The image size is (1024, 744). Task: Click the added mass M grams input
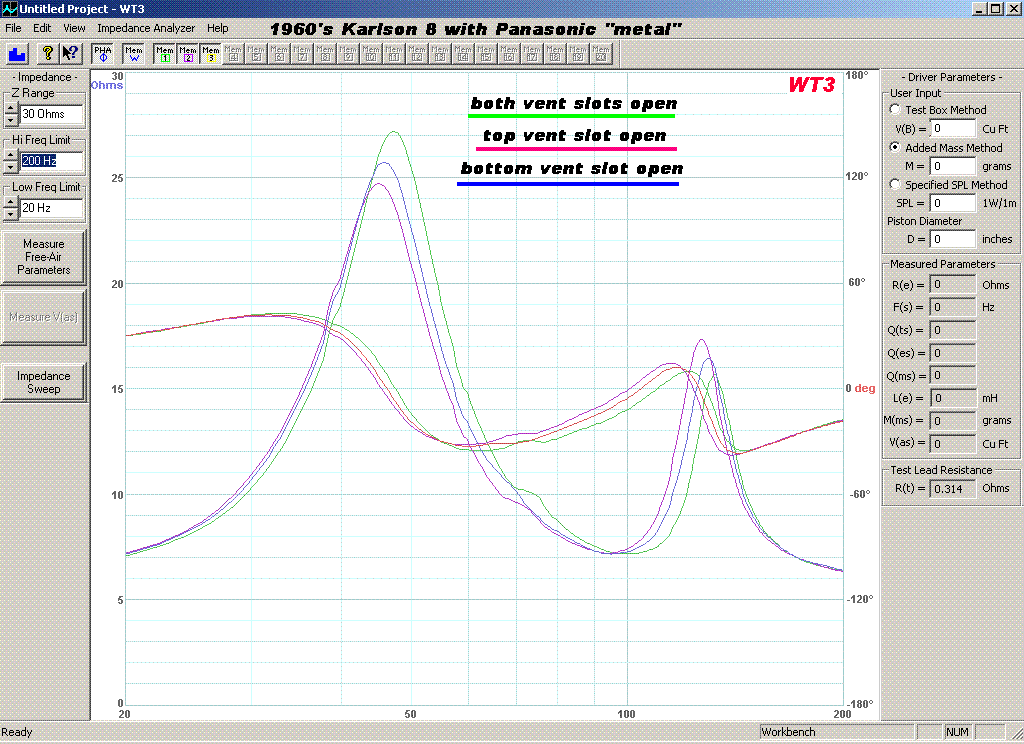pos(953,166)
